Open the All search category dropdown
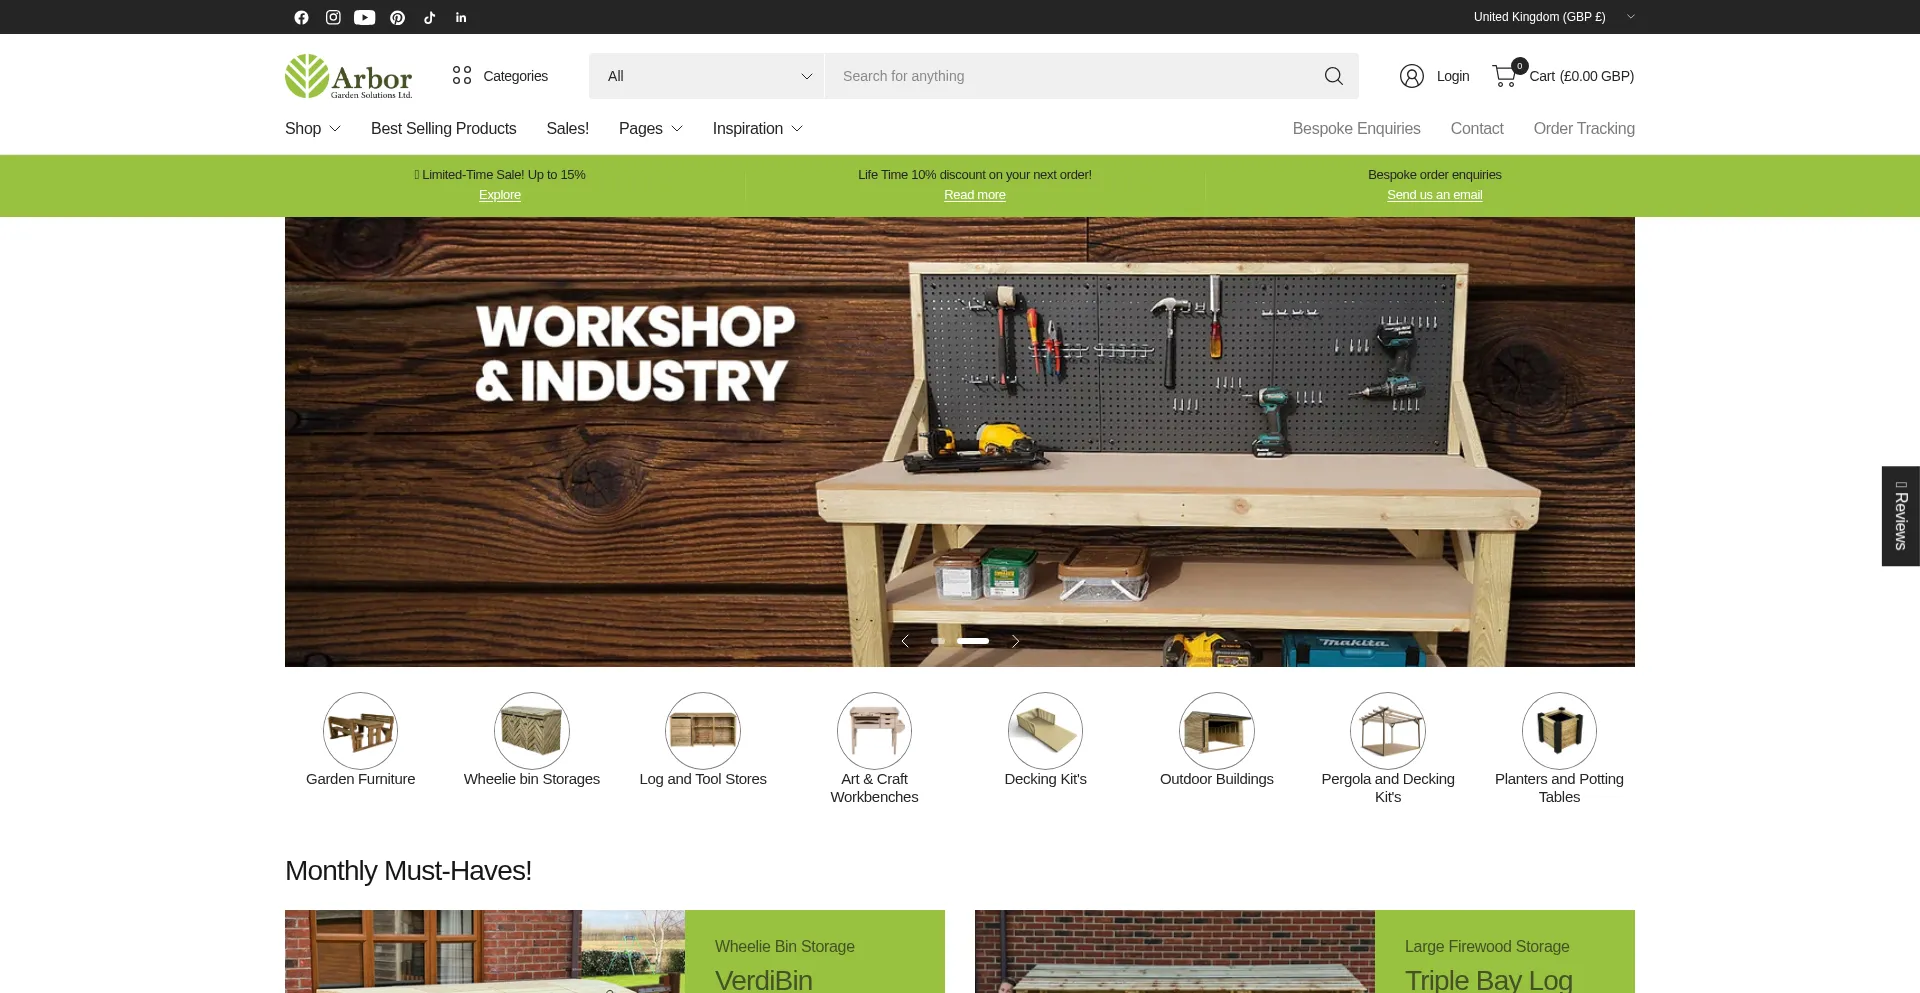 [707, 76]
